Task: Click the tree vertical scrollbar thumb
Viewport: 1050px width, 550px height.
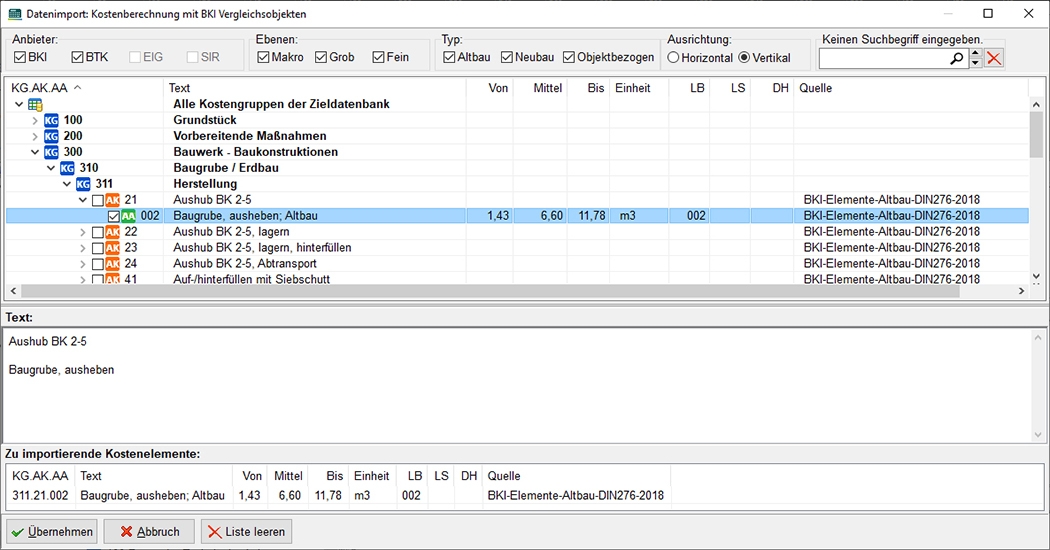Action: pyautogui.click(x=1037, y=135)
